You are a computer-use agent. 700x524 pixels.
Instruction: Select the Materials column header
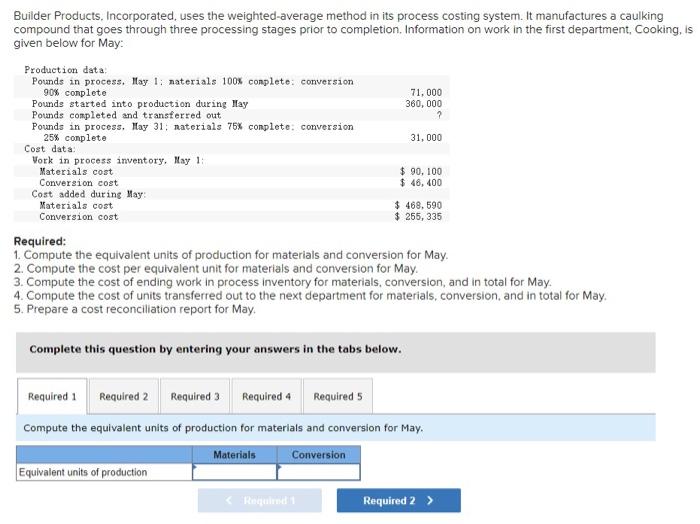pyautogui.click(x=234, y=454)
